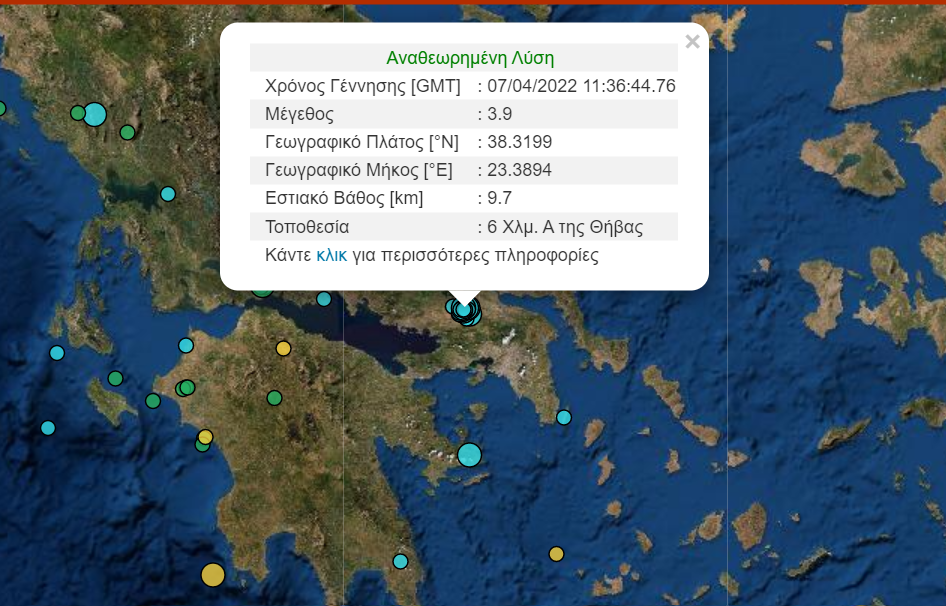Click the large cyan marker in northwestern Greece
This screenshot has width=946, height=606.
coord(94,114)
